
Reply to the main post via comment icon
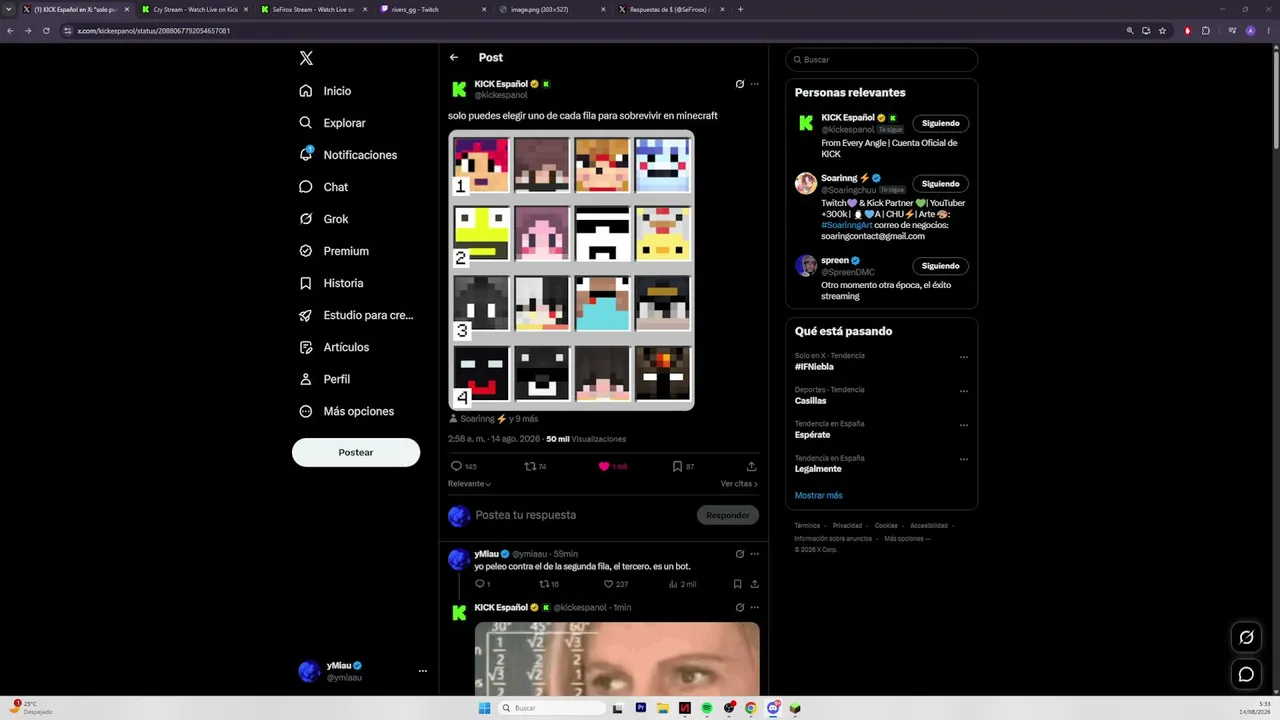pyautogui.click(x=457, y=466)
